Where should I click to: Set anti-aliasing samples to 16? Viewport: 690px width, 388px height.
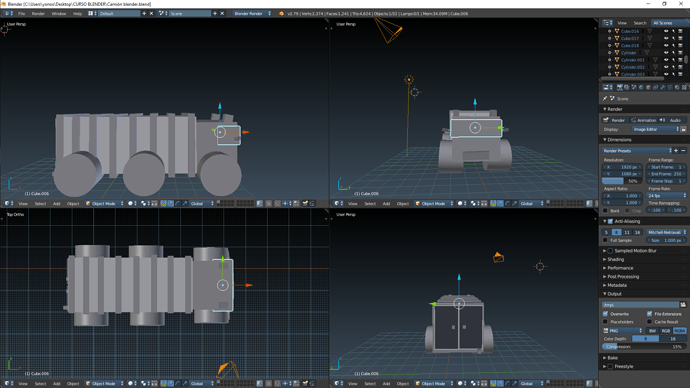[x=637, y=232]
